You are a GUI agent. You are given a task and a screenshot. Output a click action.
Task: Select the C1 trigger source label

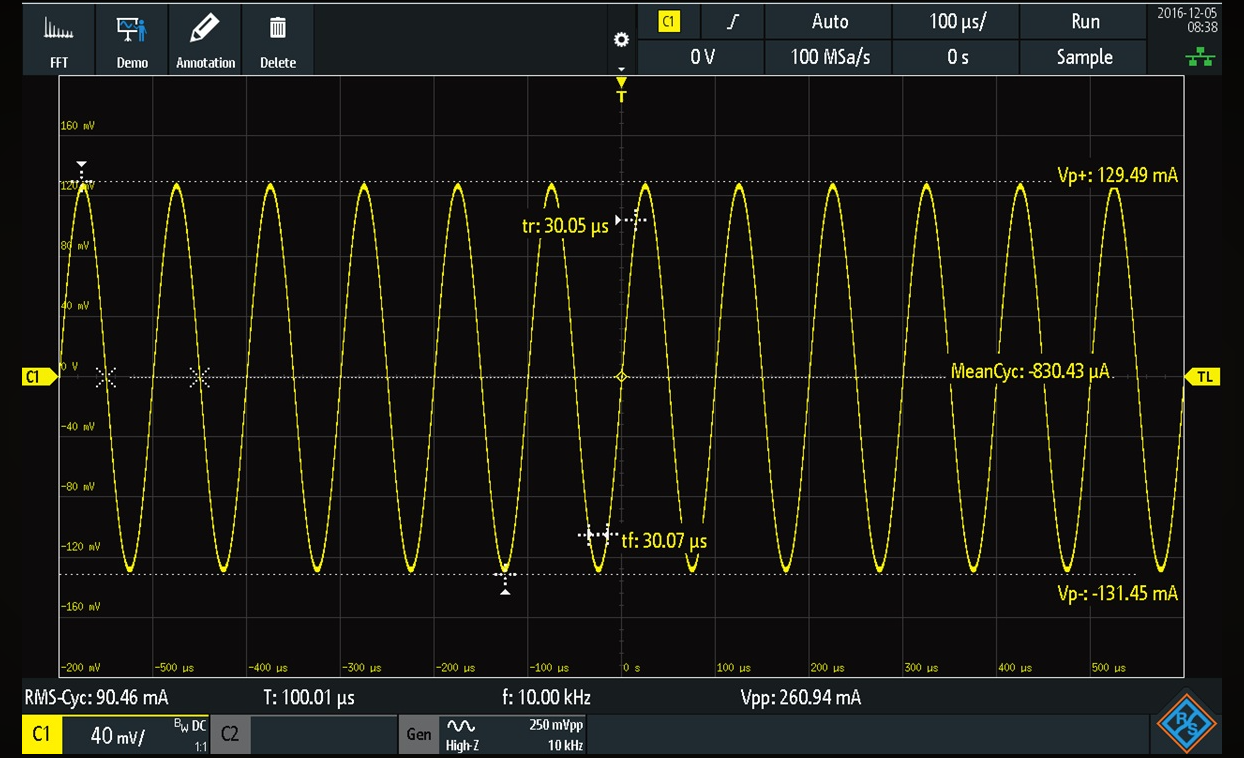tap(669, 22)
